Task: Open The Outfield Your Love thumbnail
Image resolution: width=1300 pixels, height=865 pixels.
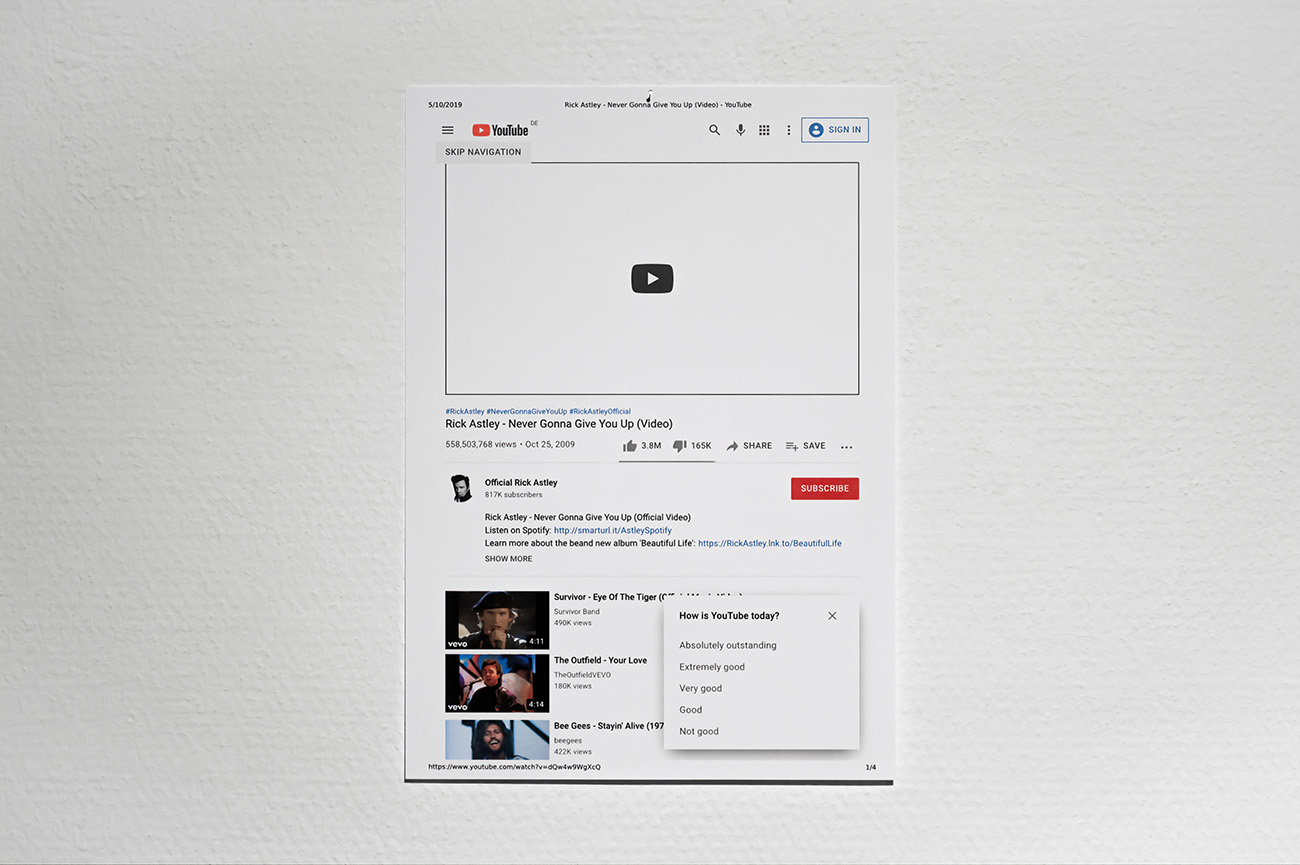Action: (x=497, y=683)
